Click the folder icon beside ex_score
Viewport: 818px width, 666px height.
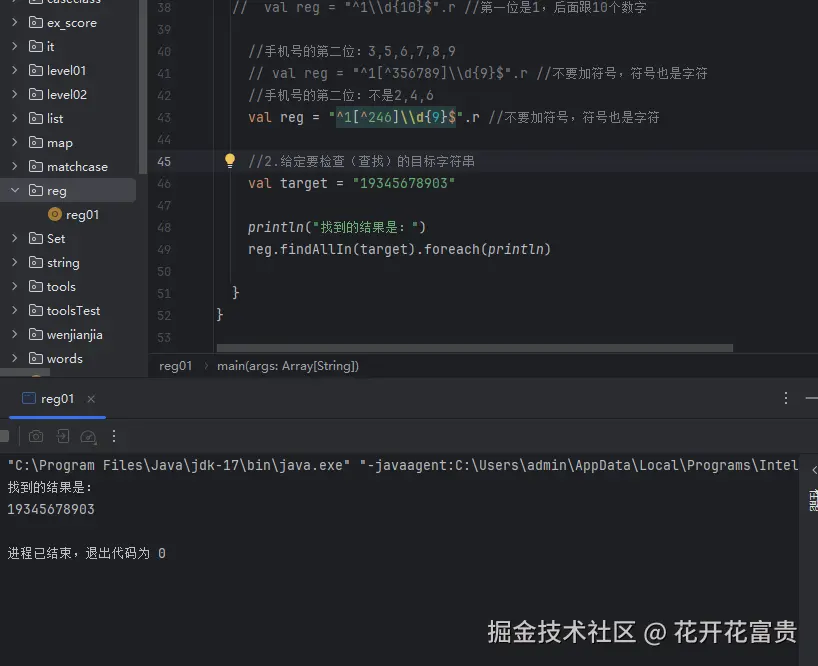[x=36, y=22]
